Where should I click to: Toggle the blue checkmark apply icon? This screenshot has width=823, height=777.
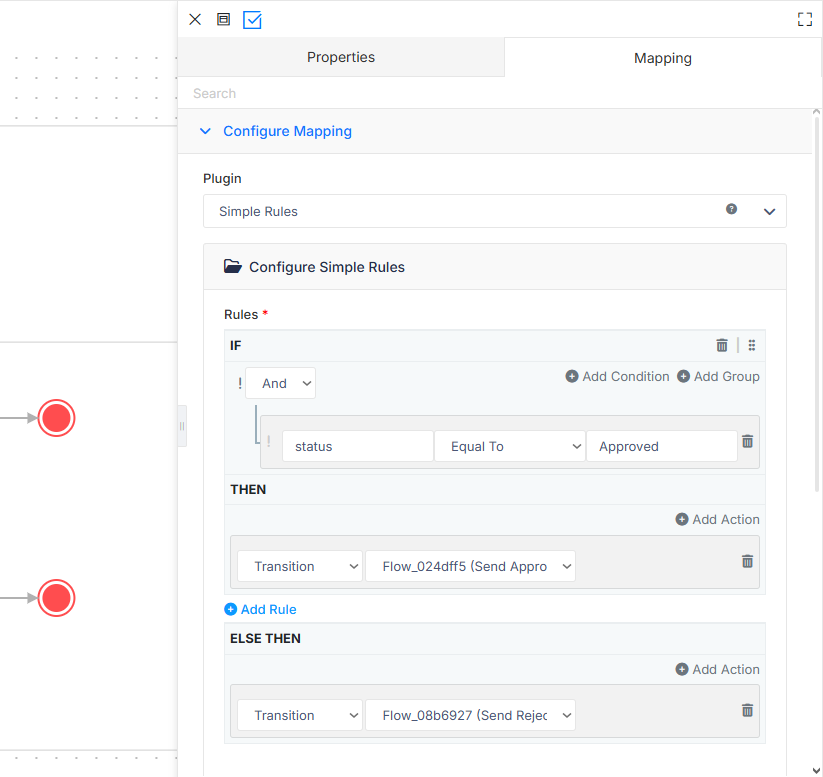point(252,20)
